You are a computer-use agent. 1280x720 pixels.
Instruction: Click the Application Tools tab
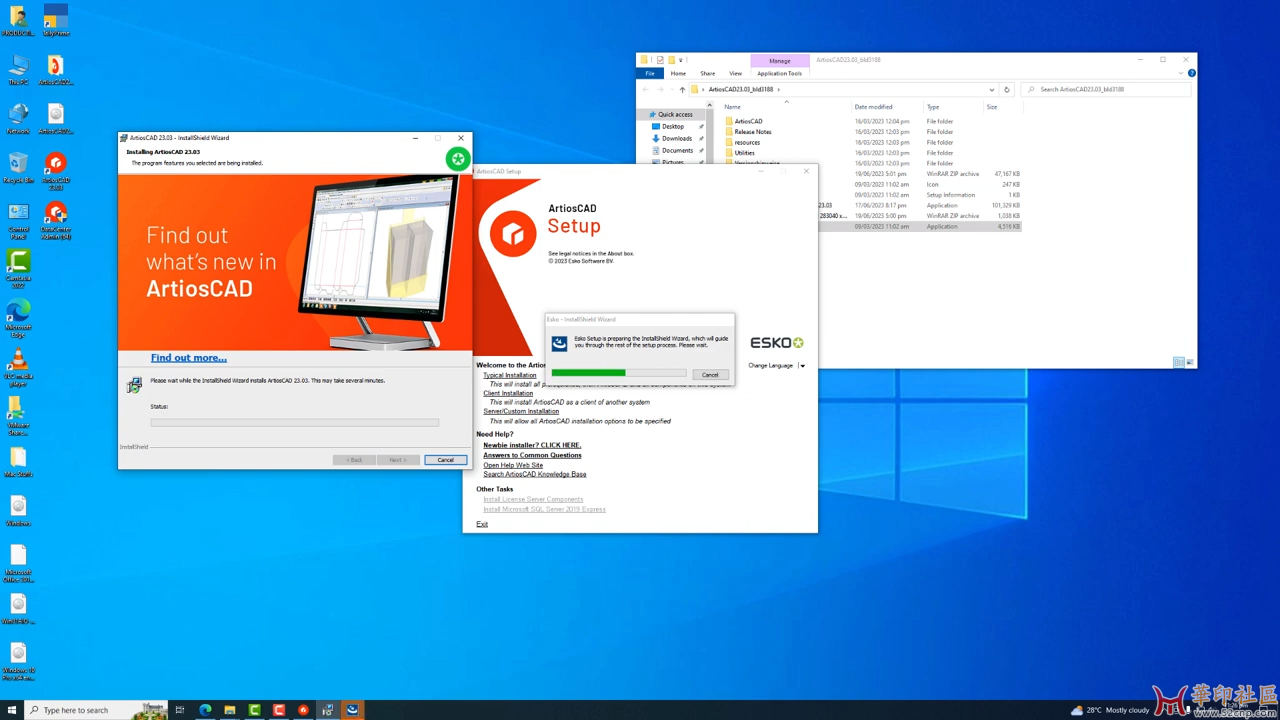779,73
